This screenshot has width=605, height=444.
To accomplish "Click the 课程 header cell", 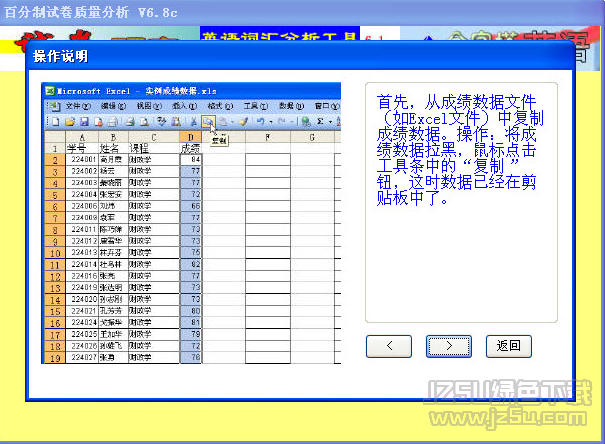I will click(x=154, y=148).
